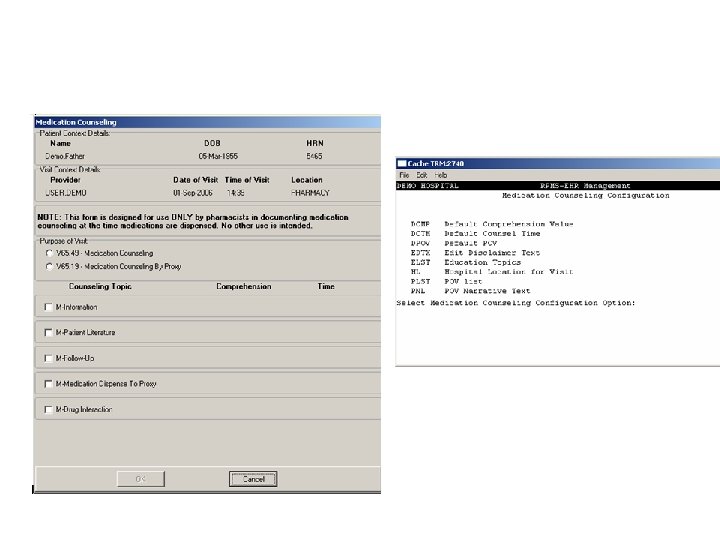Viewport: 720px width, 540px height.
Task: Click the OK button
Action: click(x=141, y=479)
